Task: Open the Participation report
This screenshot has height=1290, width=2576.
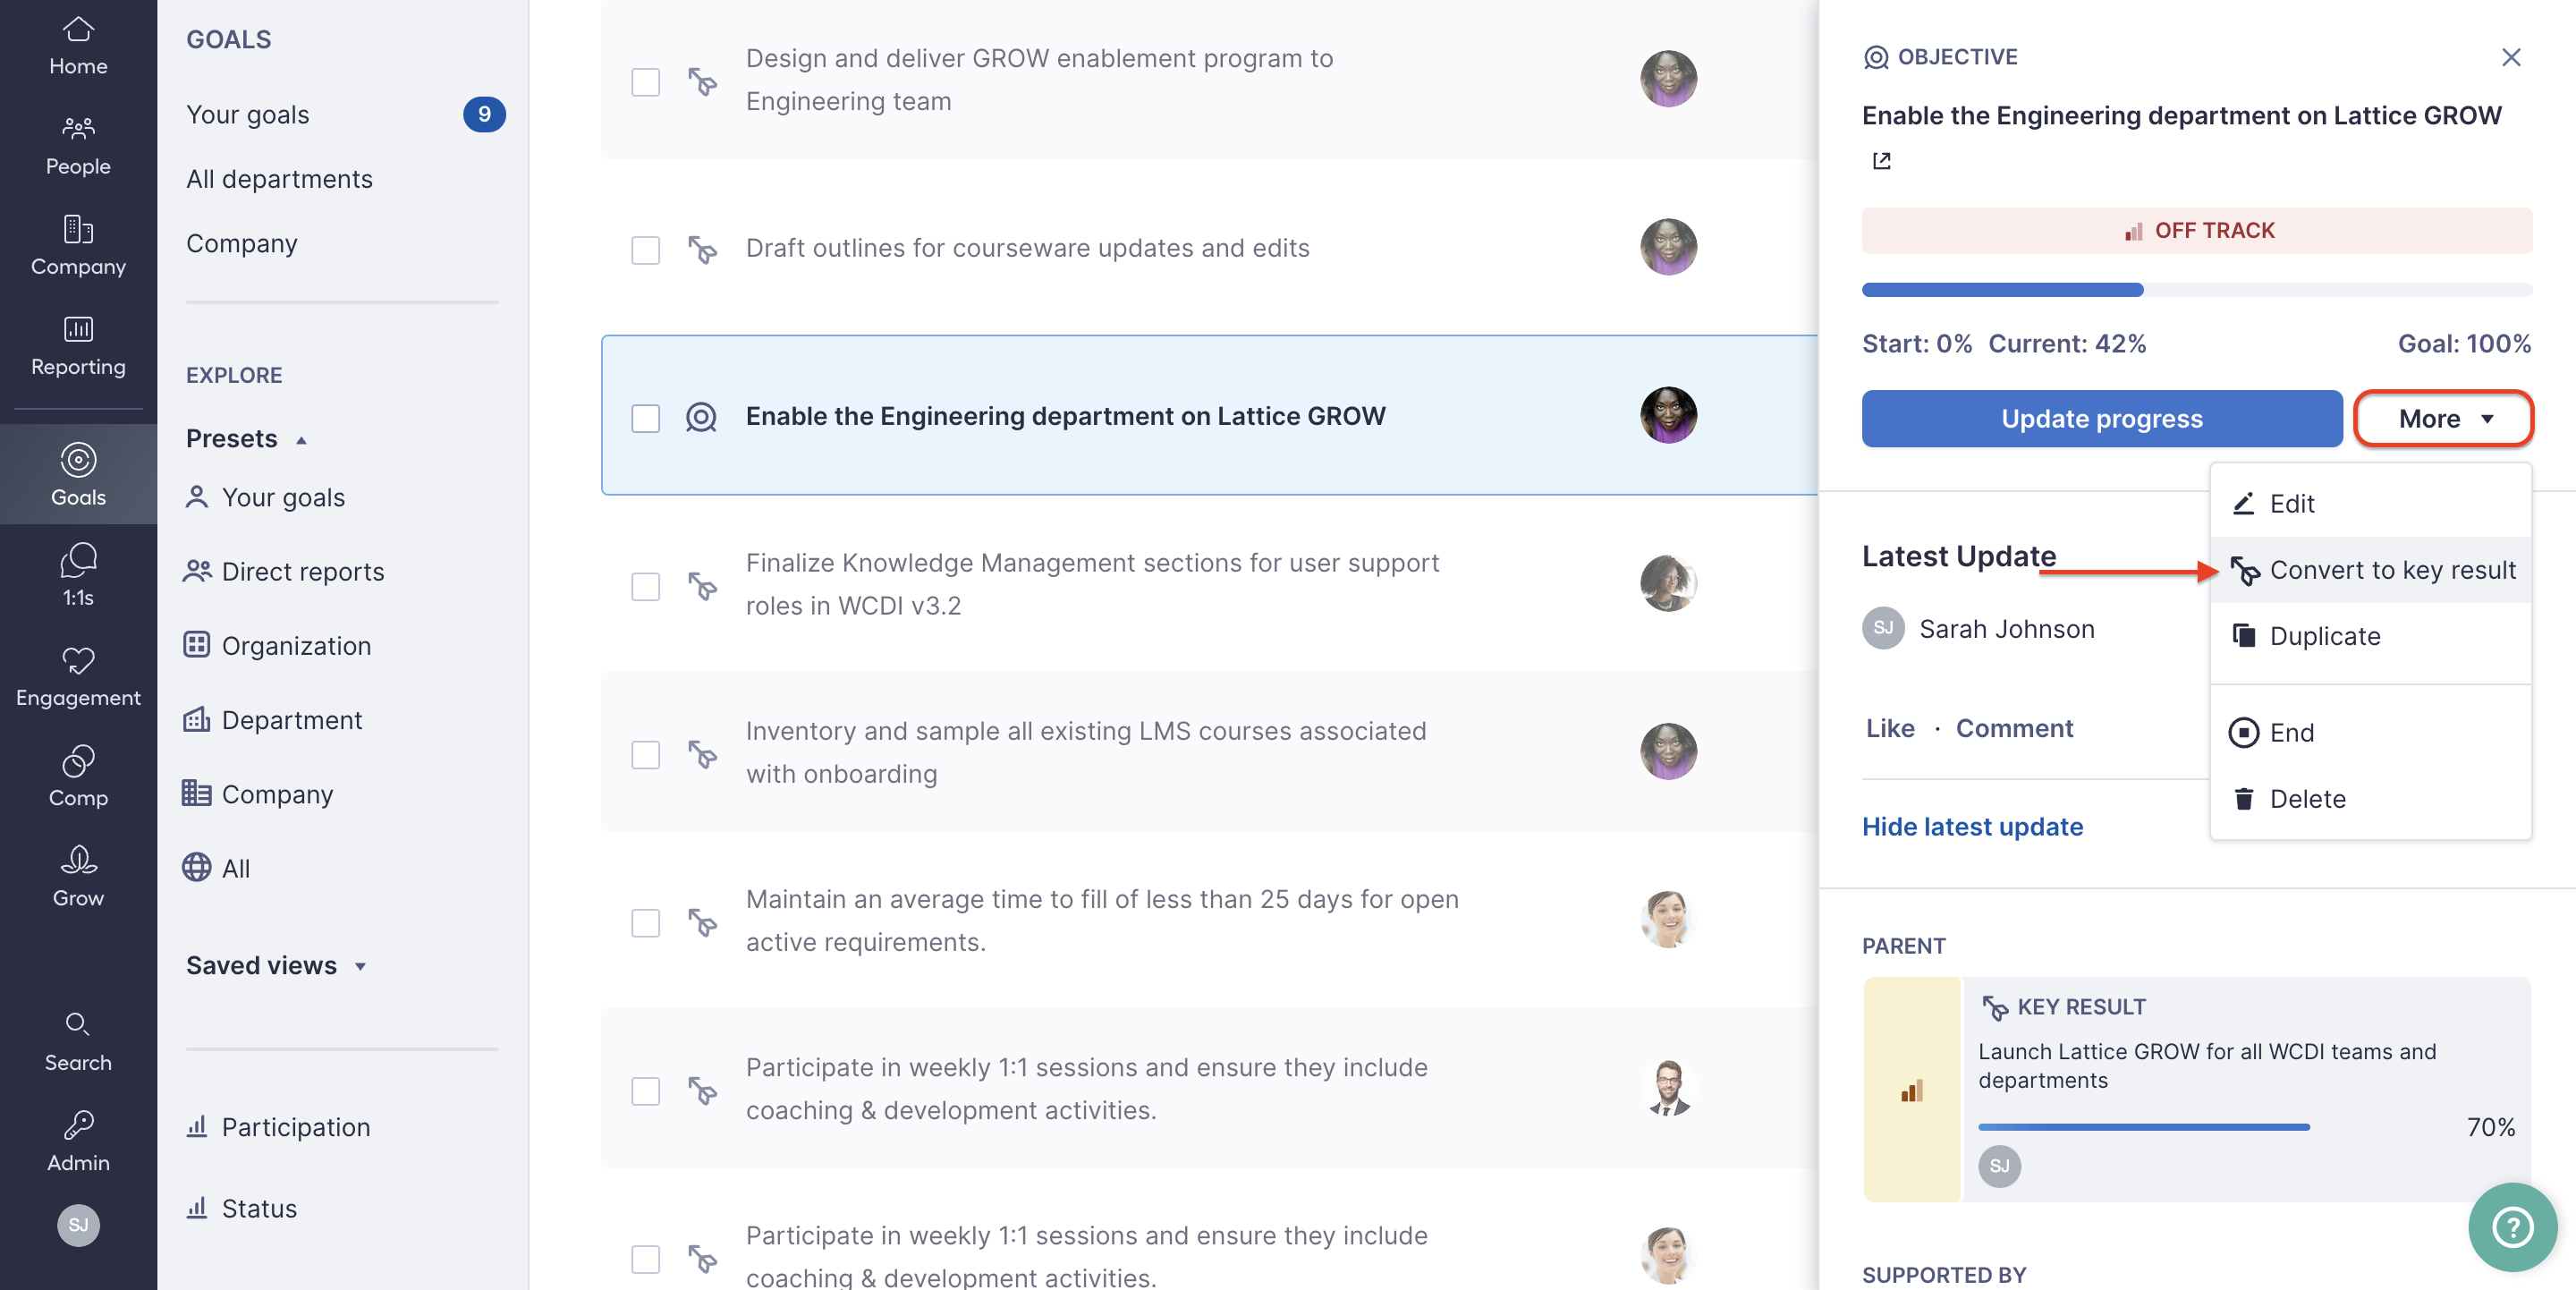Action: [278, 1126]
